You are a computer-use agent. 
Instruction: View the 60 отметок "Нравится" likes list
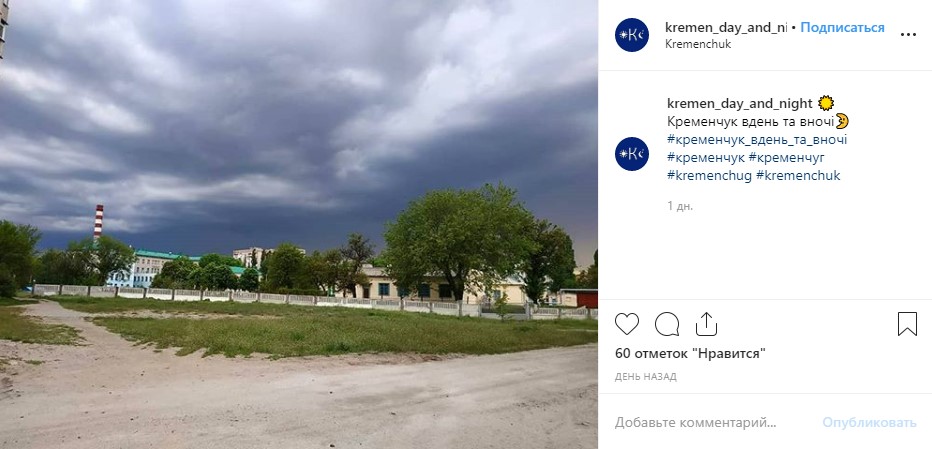click(x=690, y=354)
